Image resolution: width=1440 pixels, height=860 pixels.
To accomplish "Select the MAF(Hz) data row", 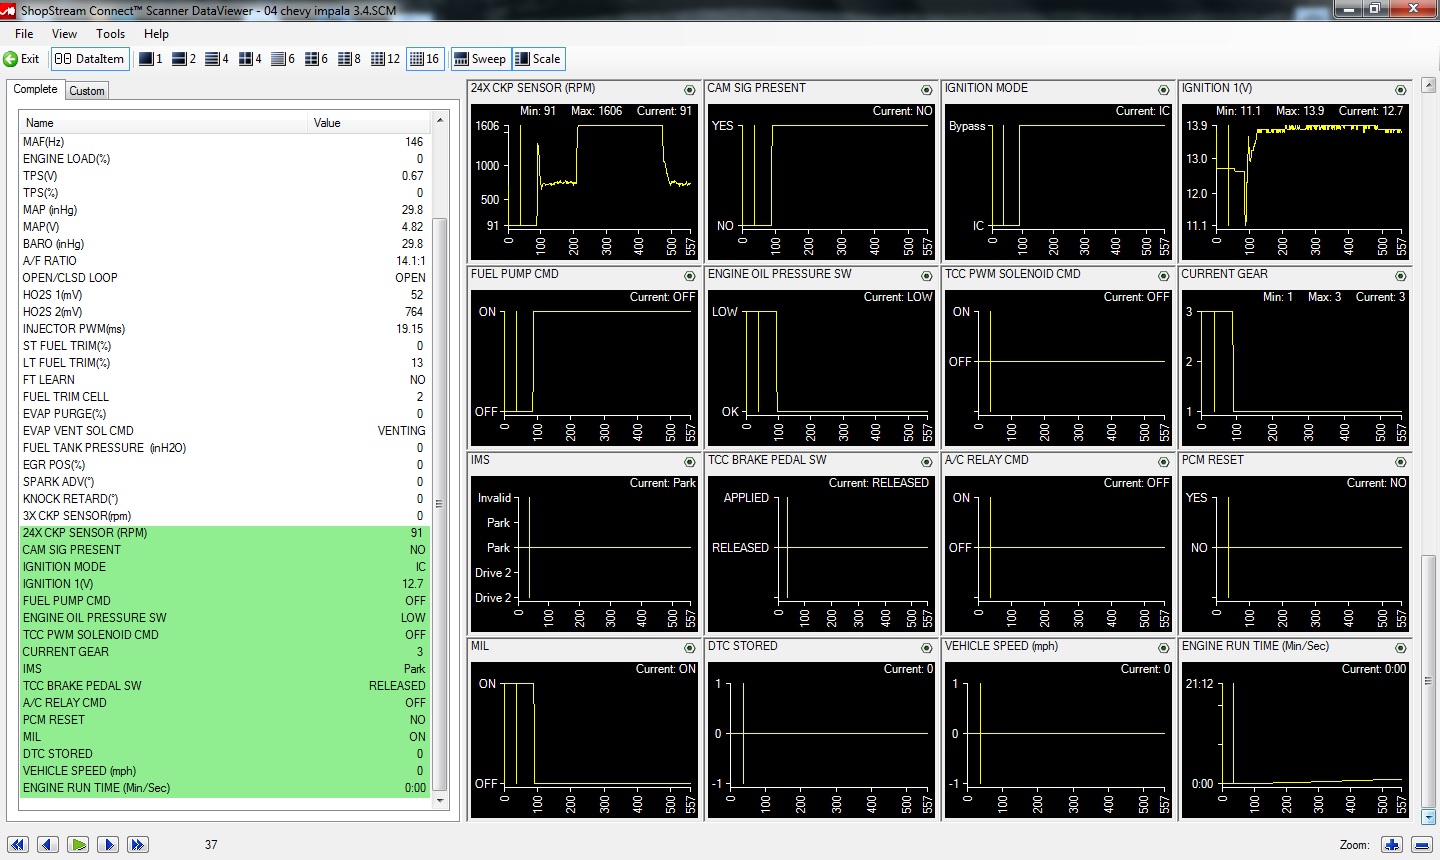I will (x=225, y=142).
